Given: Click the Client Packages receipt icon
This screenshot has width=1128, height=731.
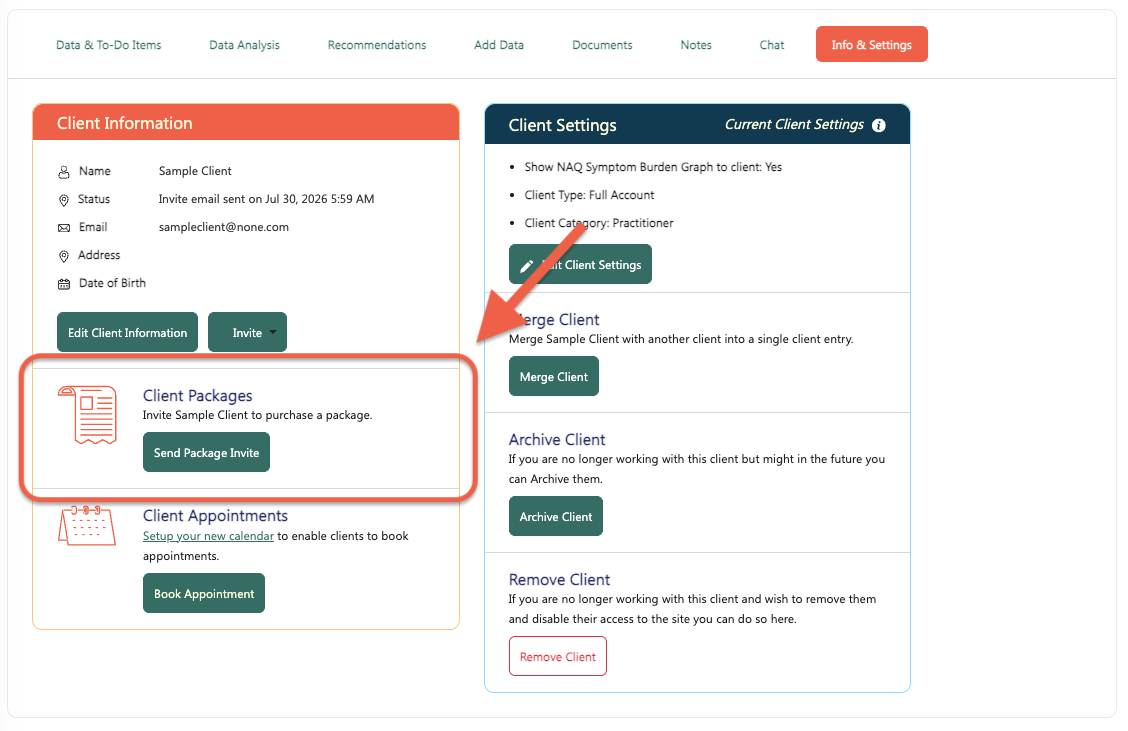Looking at the screenshot, I should (x=88, y=415).
